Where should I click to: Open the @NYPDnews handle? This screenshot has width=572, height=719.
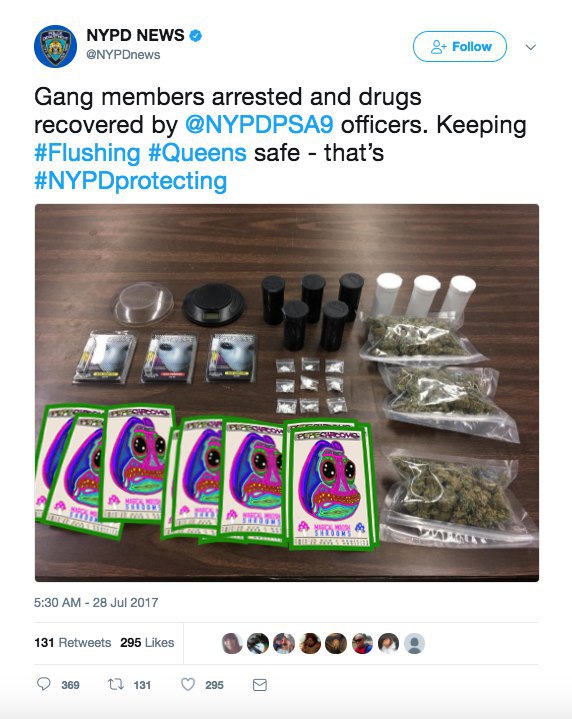(x=123, y=55)
